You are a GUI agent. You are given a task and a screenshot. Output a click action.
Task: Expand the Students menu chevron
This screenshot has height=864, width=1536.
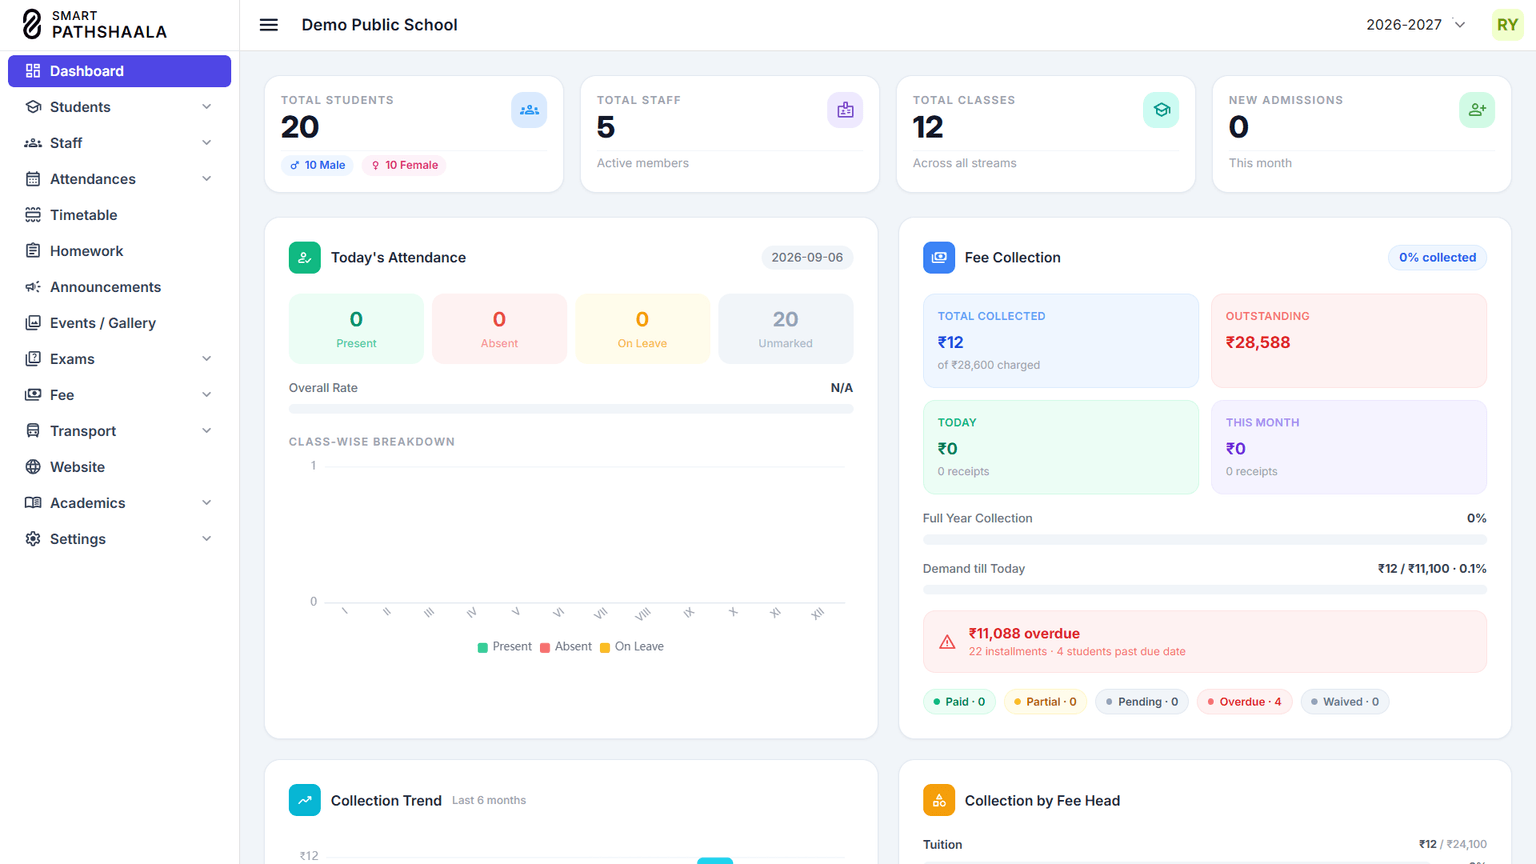pyautogui.click(x=207, y=107)
